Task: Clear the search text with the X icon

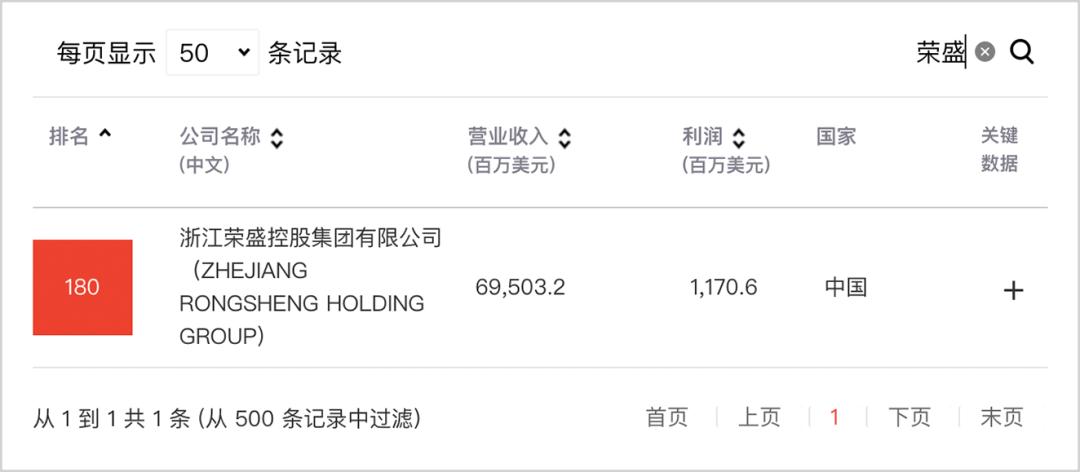Action: 985,52
